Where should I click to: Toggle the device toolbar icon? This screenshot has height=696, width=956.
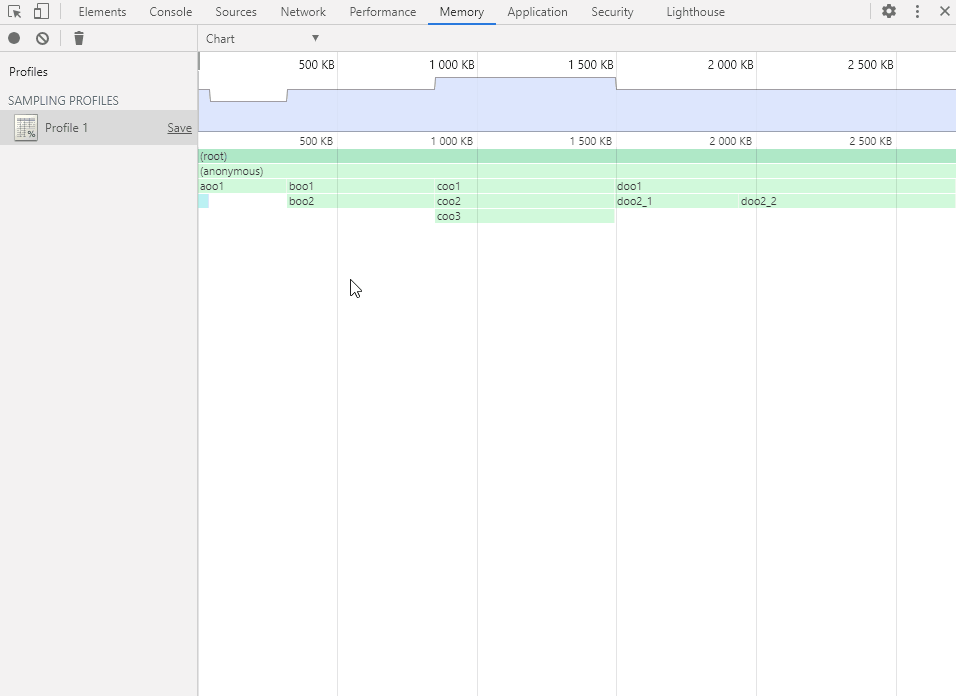point(41,12)
